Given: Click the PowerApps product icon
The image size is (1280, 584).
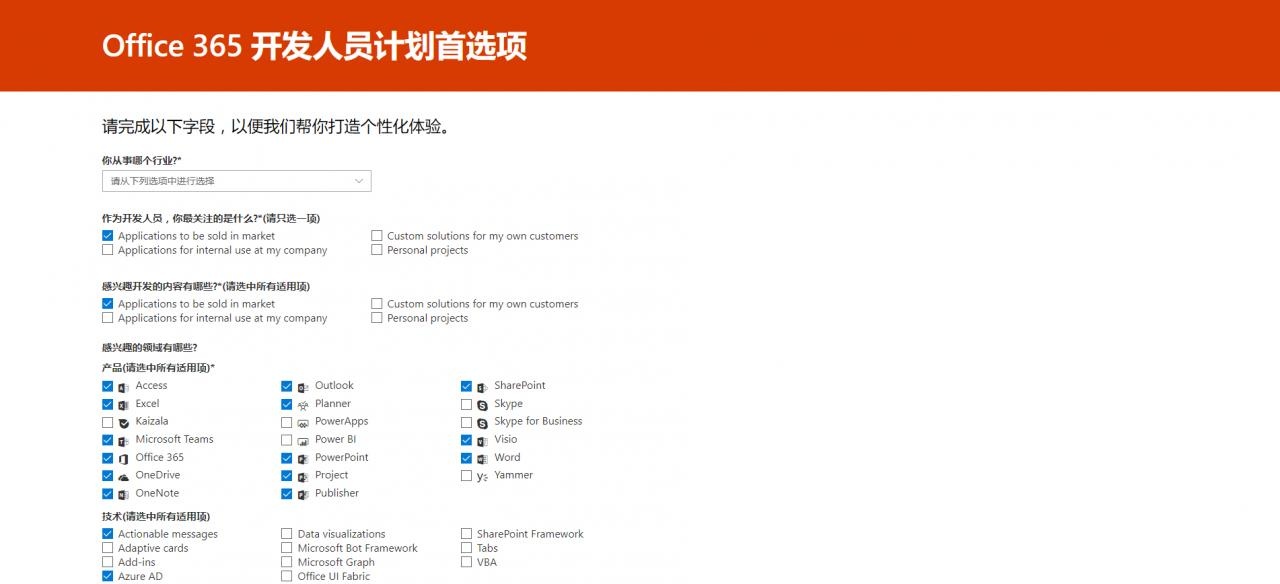Looking at the screenshot, I should [x=302, y=423].
